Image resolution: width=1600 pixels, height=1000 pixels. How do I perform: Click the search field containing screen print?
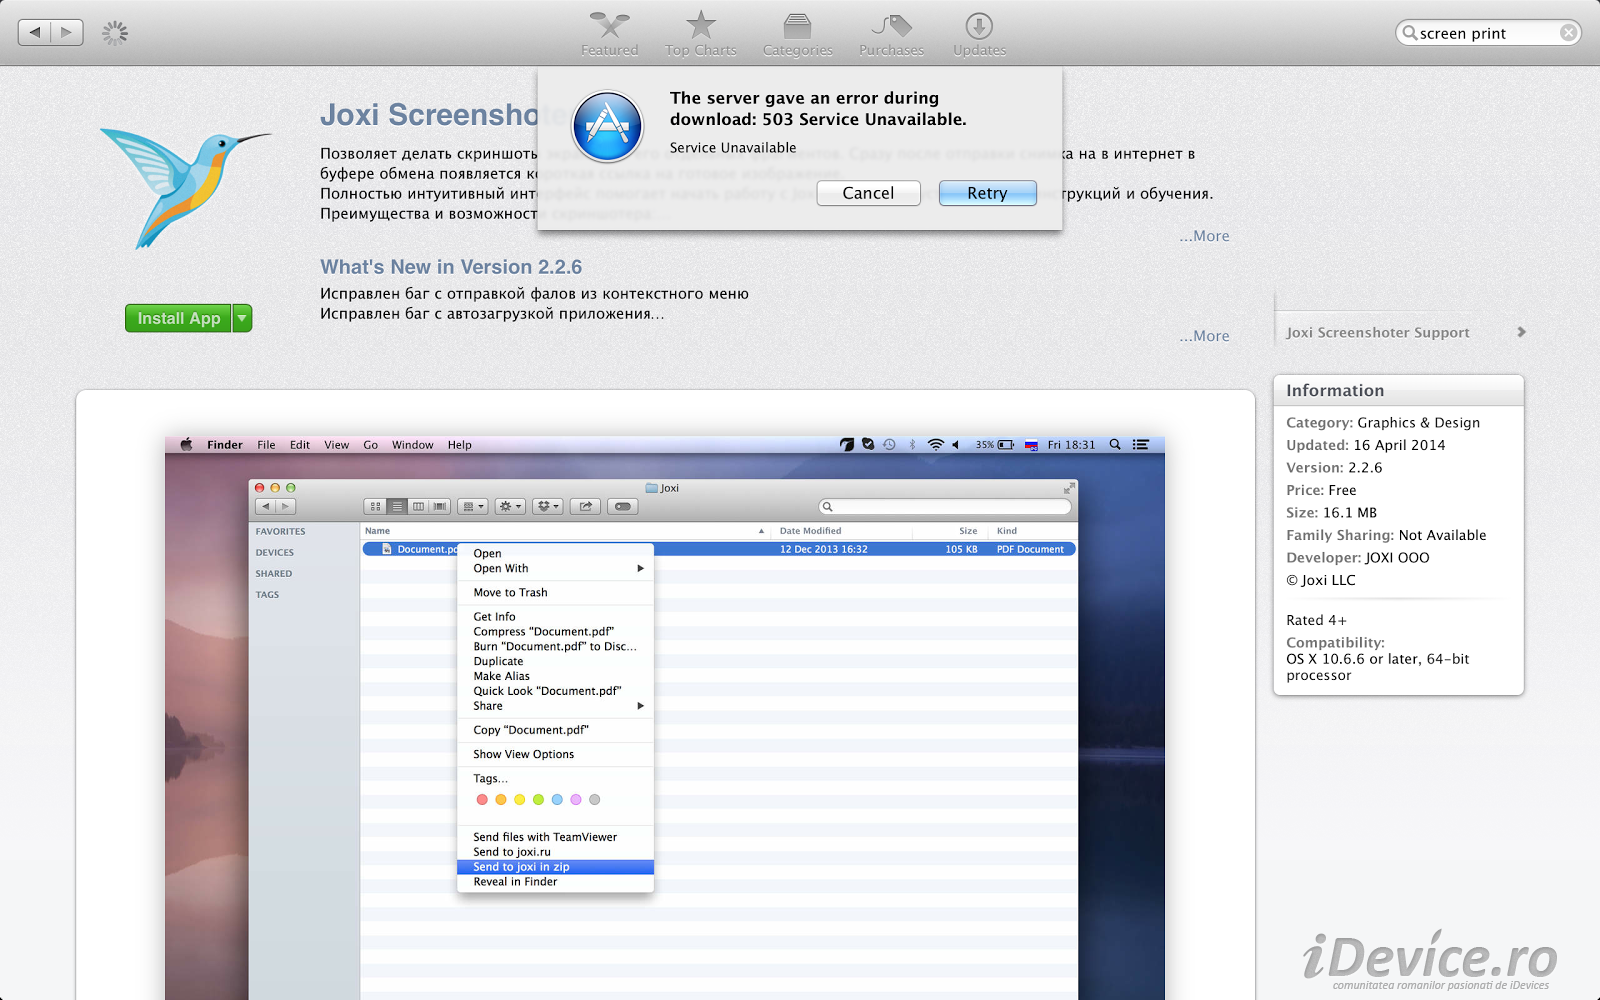pos(1485,33)
